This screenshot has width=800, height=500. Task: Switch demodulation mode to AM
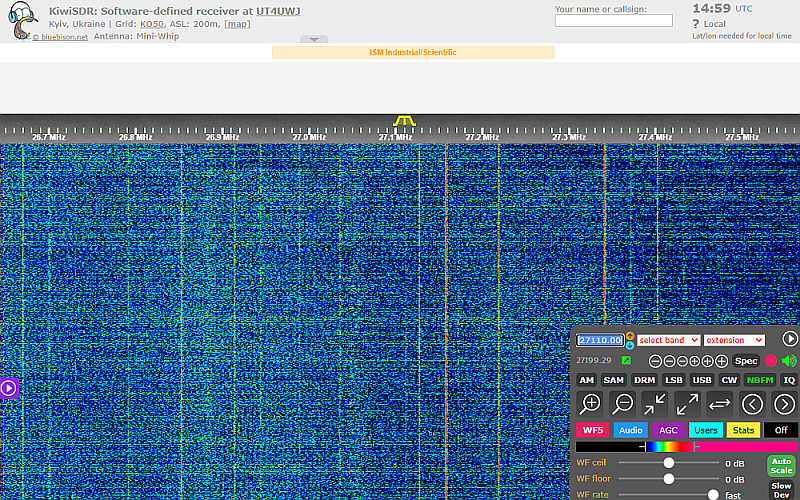coord(586,380)
